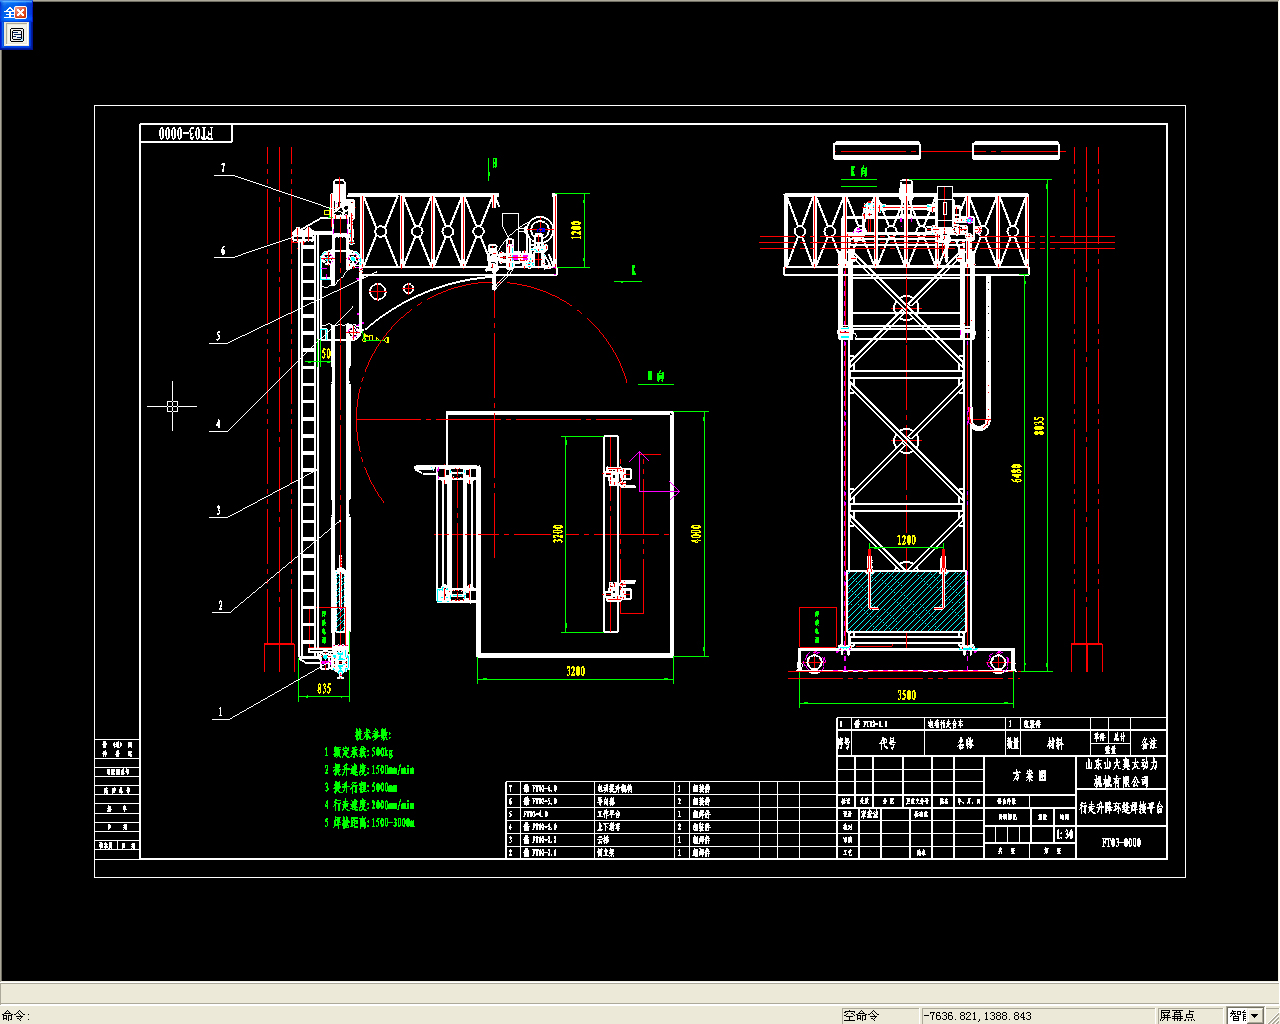Click the 技术参数 heading text
The width and height of the screenshot is (1280, 1024).
coord(373,734)
